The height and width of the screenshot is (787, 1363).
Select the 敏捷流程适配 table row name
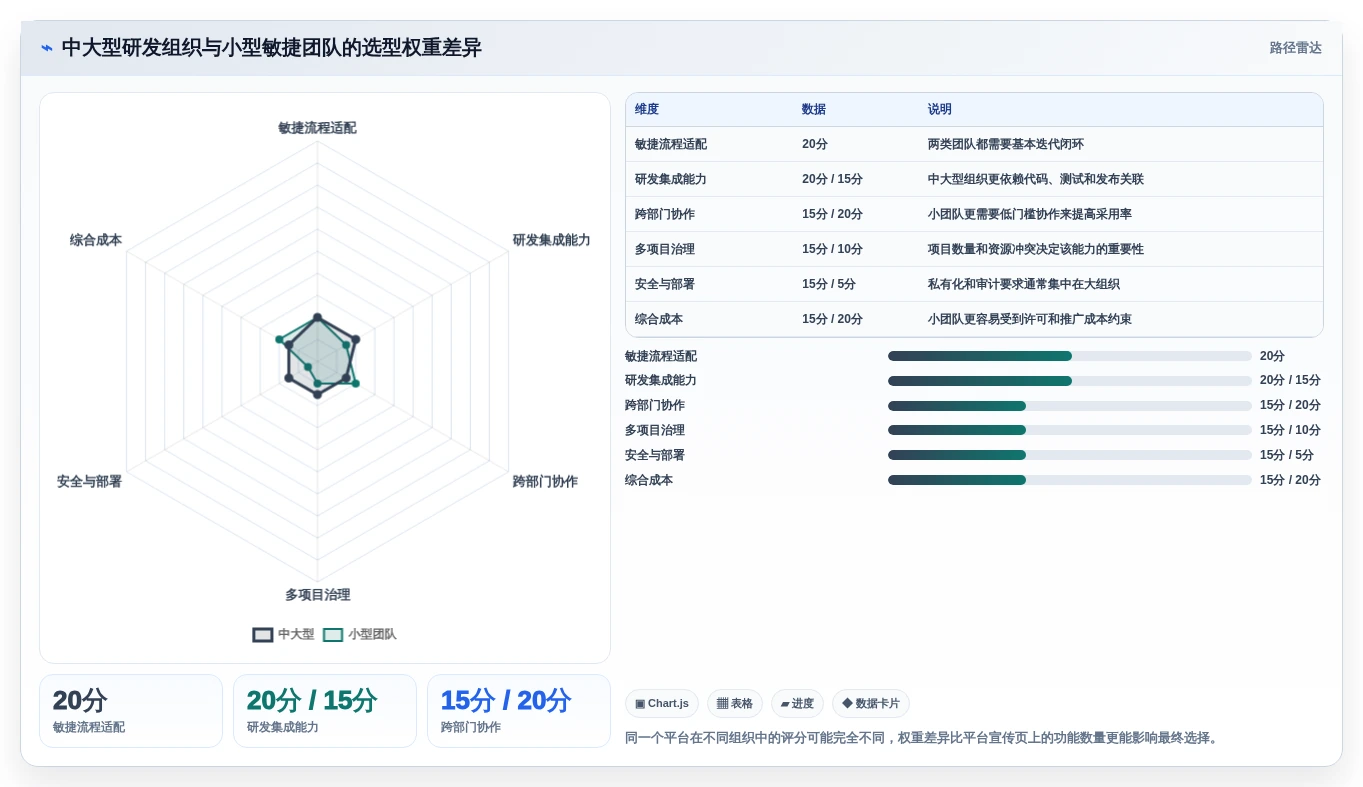(671, 144)
